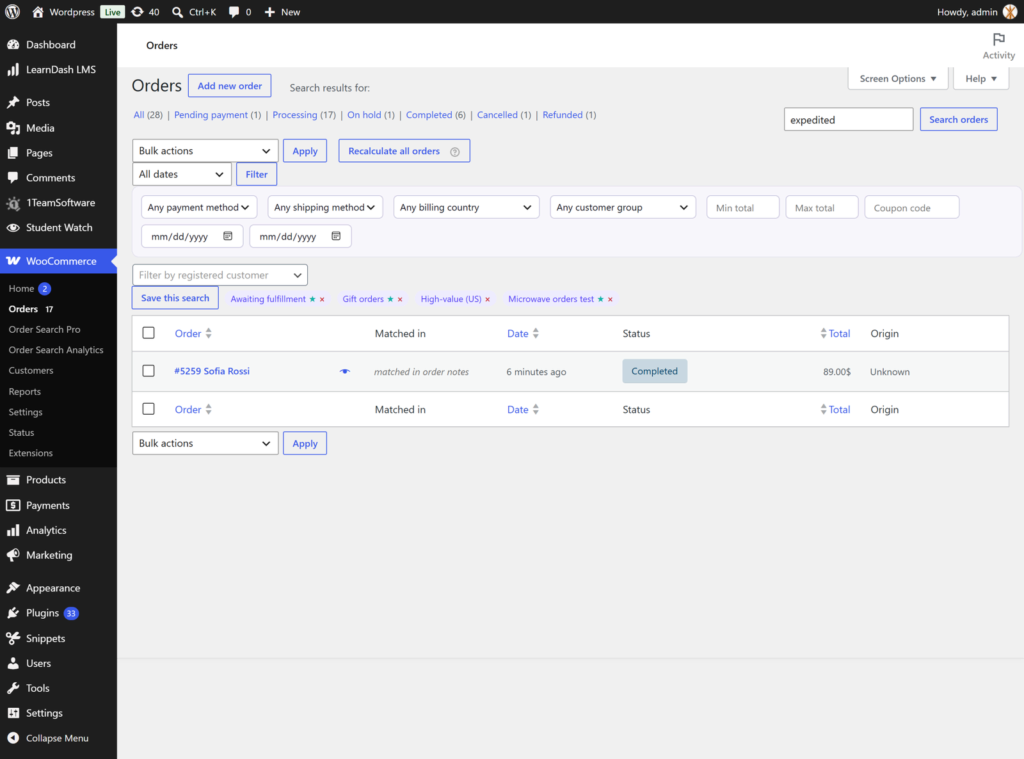The width and height of the screenshot is (1024, 759).
Task: Open the Any customer group dropdown
Action: click(623, 207)
